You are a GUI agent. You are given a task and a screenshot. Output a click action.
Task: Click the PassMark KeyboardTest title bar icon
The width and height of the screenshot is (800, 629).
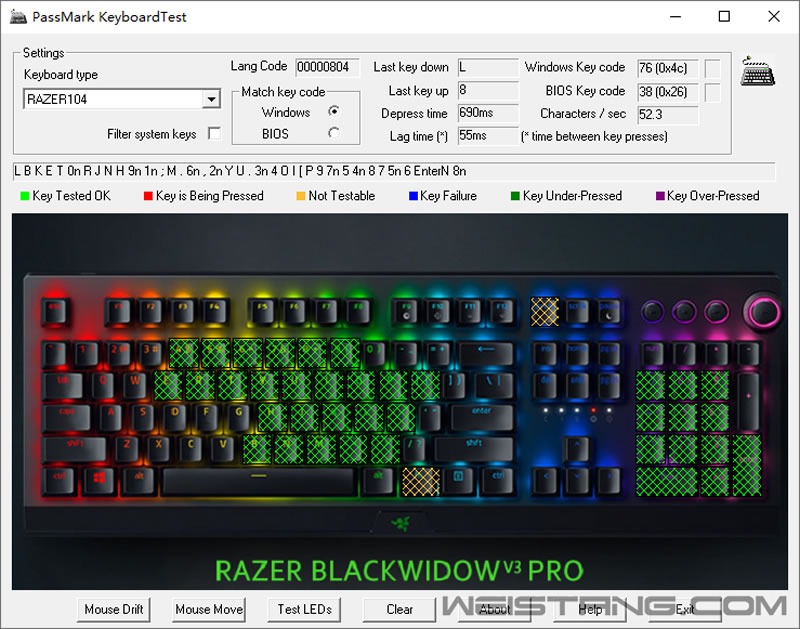click(18, 16)
